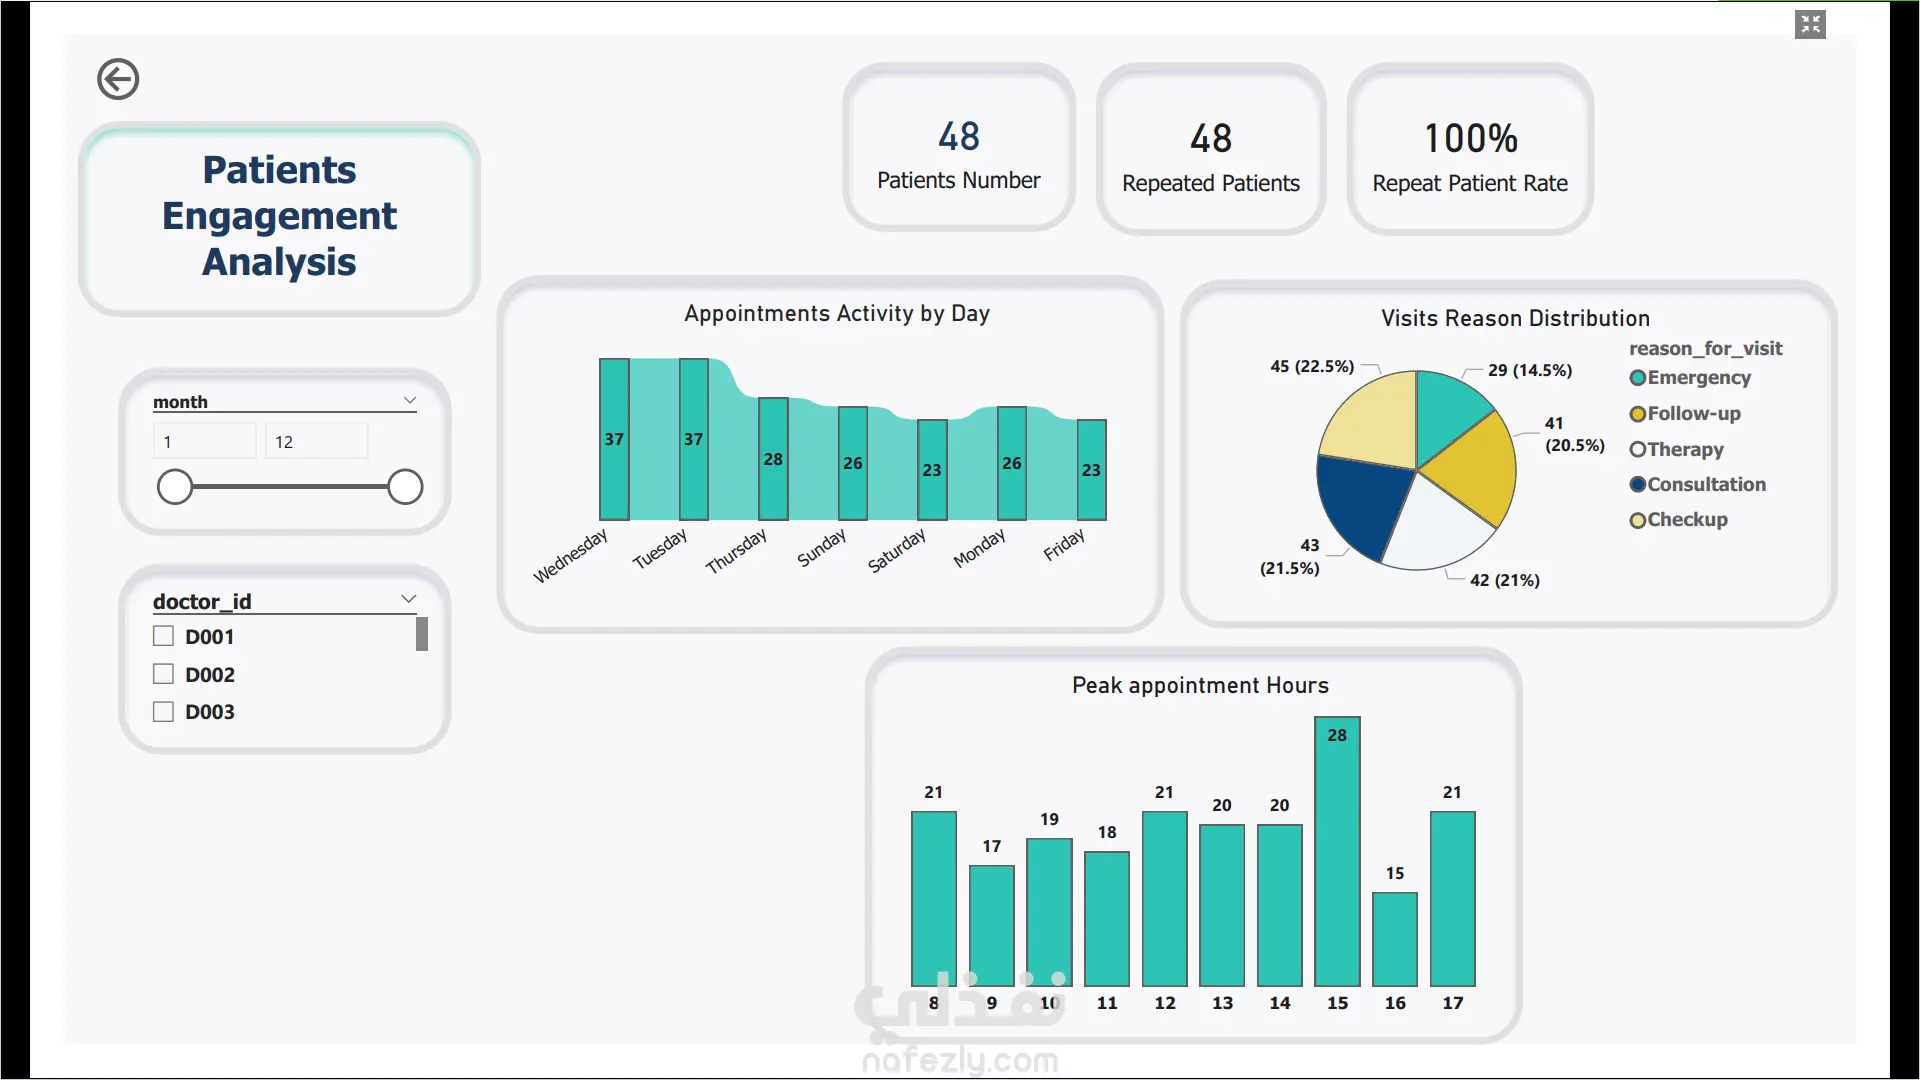Click the Patients Number card
Image resolution: width=1920 pixels, height=1080 pixels.
[958, 148]
